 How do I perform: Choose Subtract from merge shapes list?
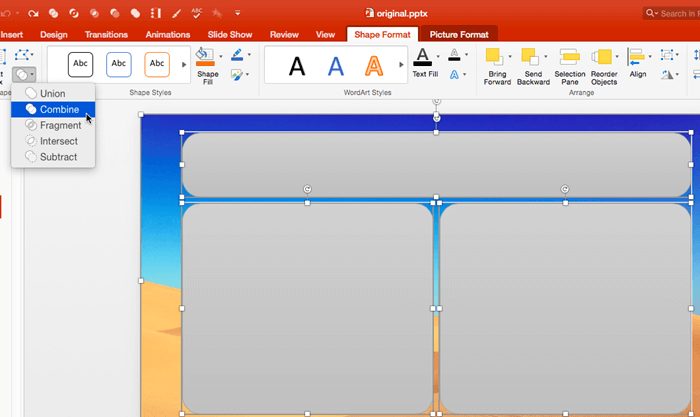[58, 157]
